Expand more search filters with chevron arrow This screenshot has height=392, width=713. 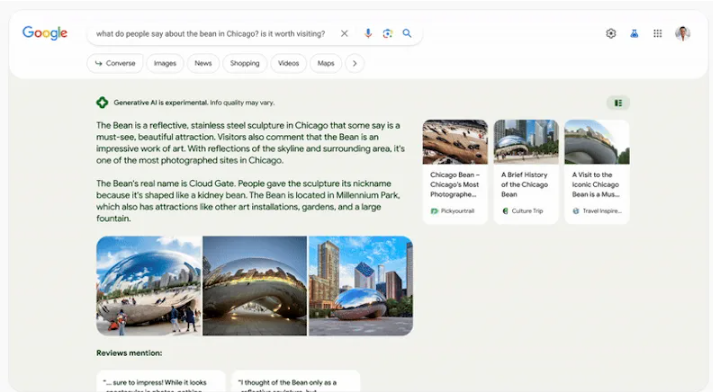pos(355,63)
